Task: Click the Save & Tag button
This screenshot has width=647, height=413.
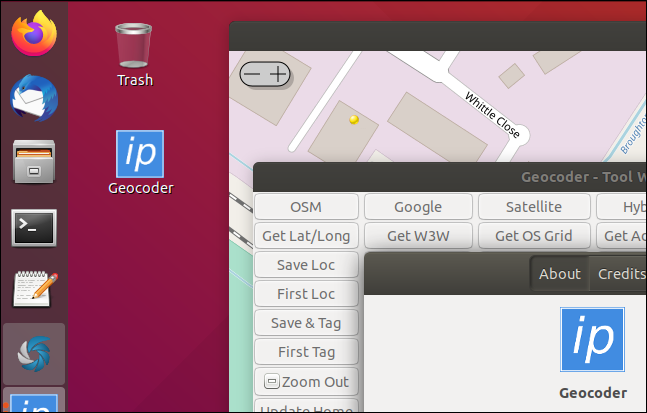Action: 306,323
